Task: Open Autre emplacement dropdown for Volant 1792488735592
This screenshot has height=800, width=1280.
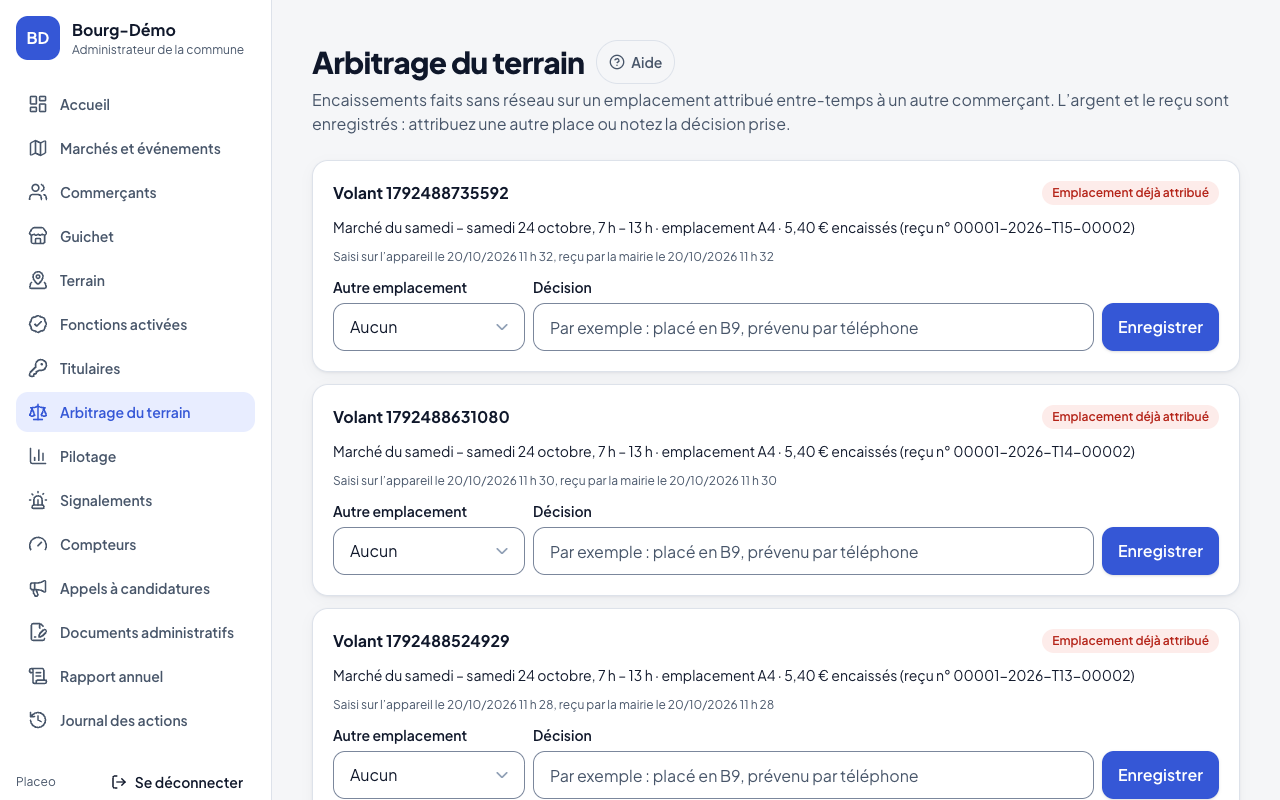Action: point(429,327)
